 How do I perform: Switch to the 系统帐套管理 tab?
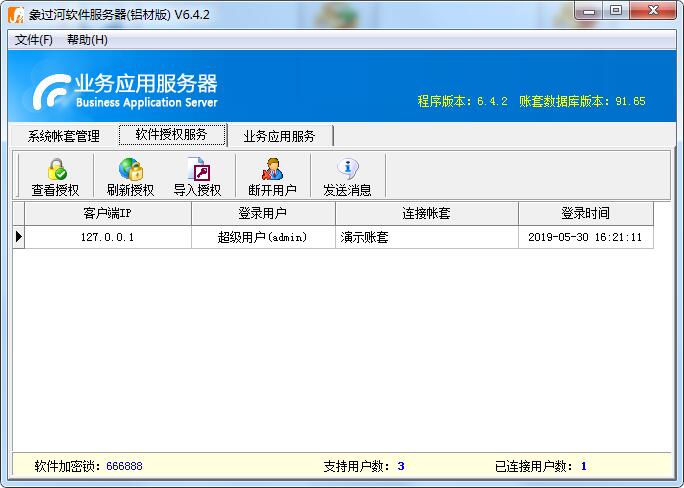coord(64,136)
